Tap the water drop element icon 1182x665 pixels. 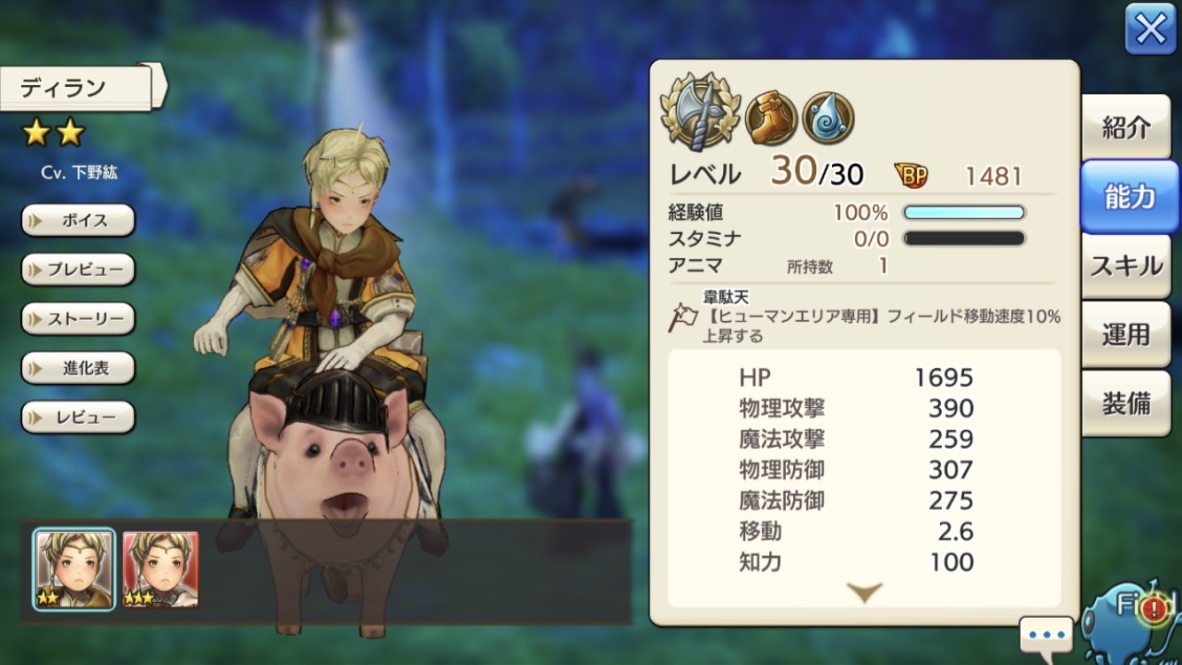[x=828, y=118]
